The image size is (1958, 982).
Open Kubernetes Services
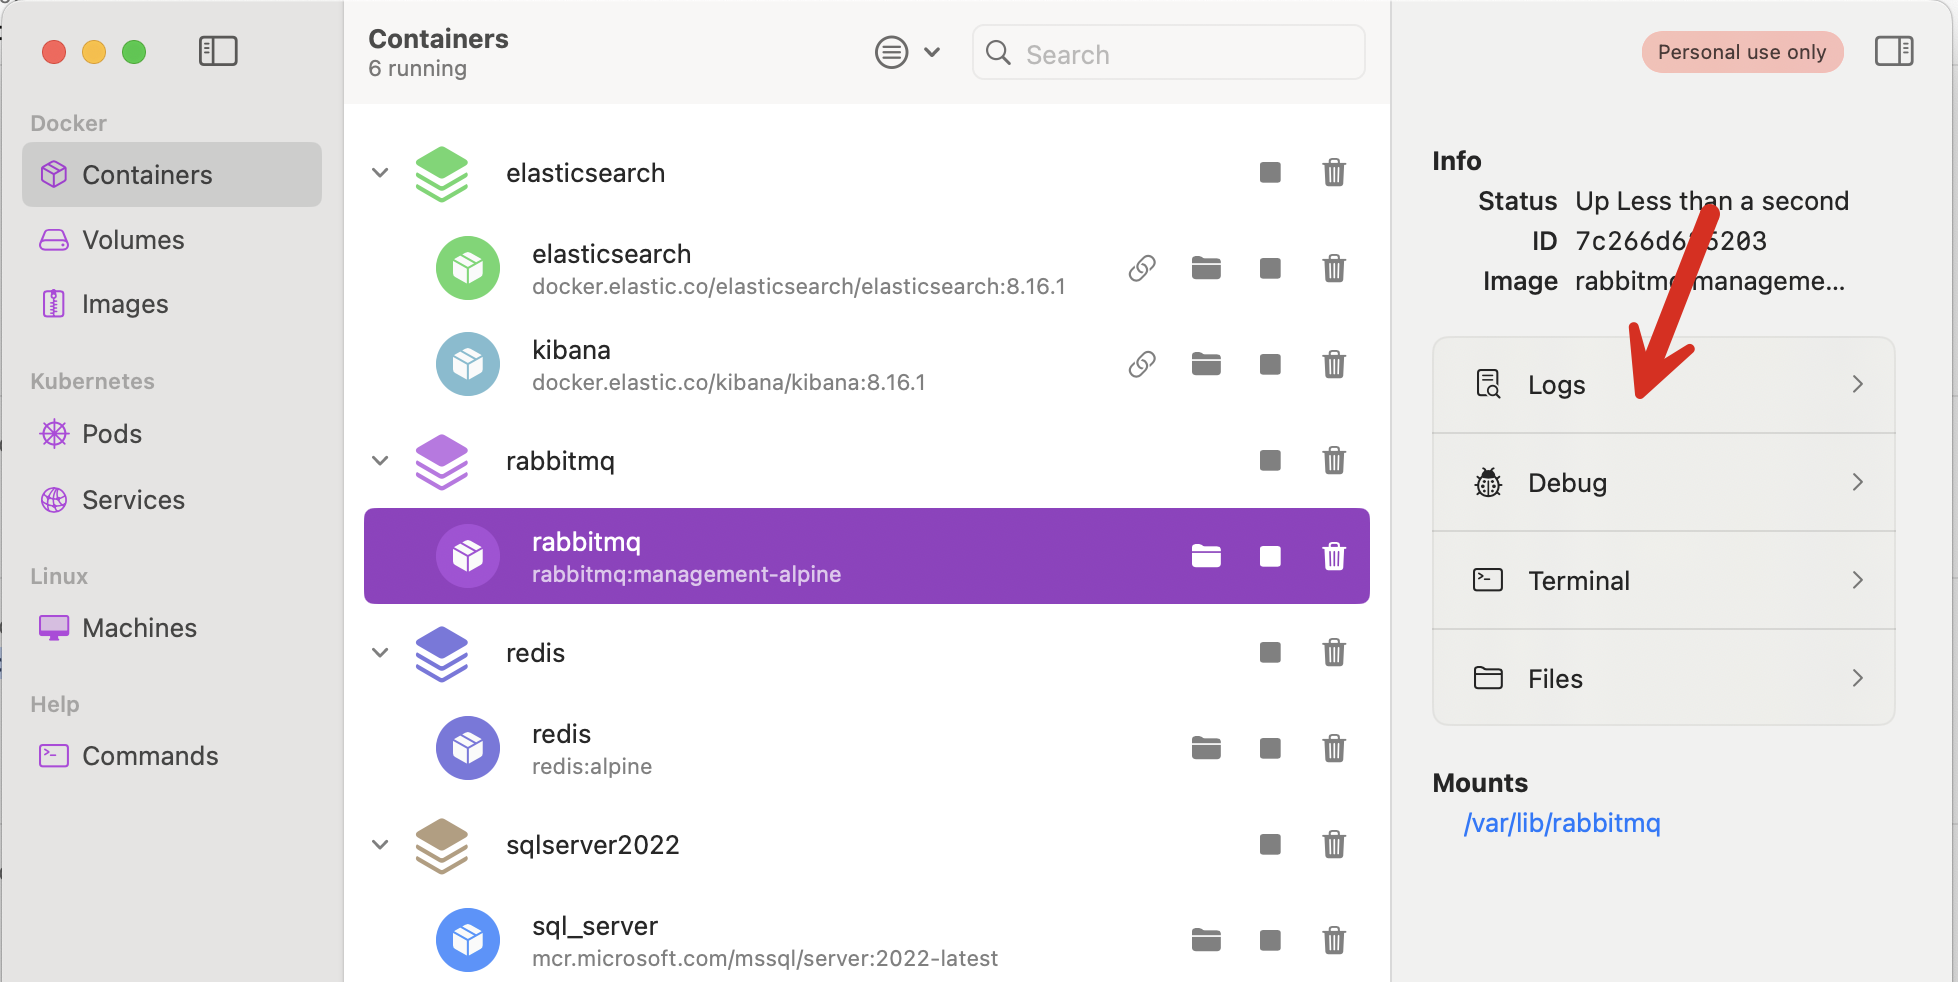tap(133, 500)
